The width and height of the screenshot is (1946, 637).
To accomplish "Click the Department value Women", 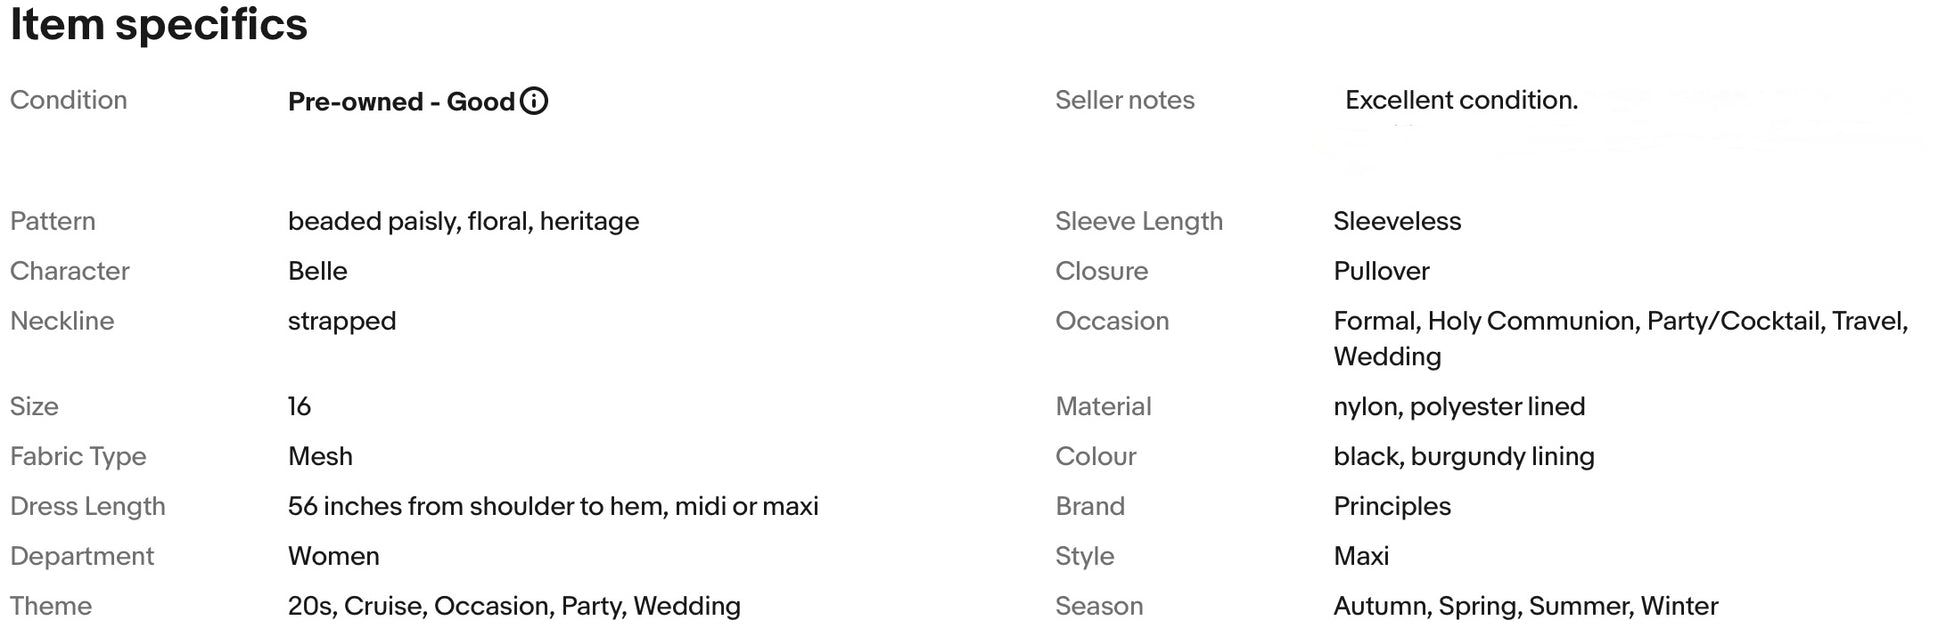I will point(334,556).
